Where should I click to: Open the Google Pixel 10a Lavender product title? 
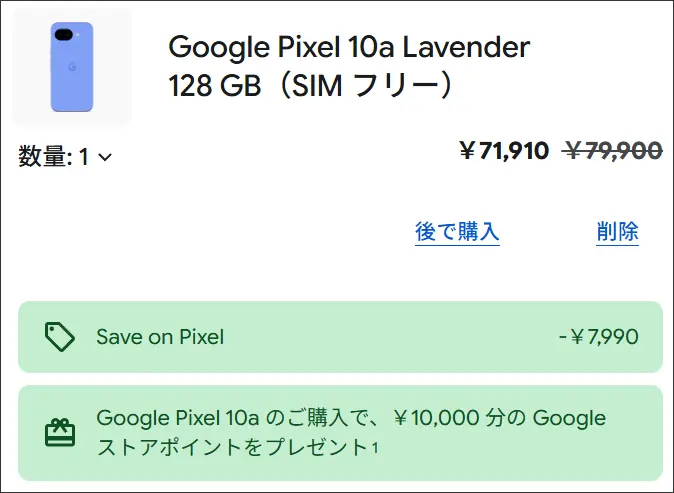pyautogui.click(x=349, y=46)
